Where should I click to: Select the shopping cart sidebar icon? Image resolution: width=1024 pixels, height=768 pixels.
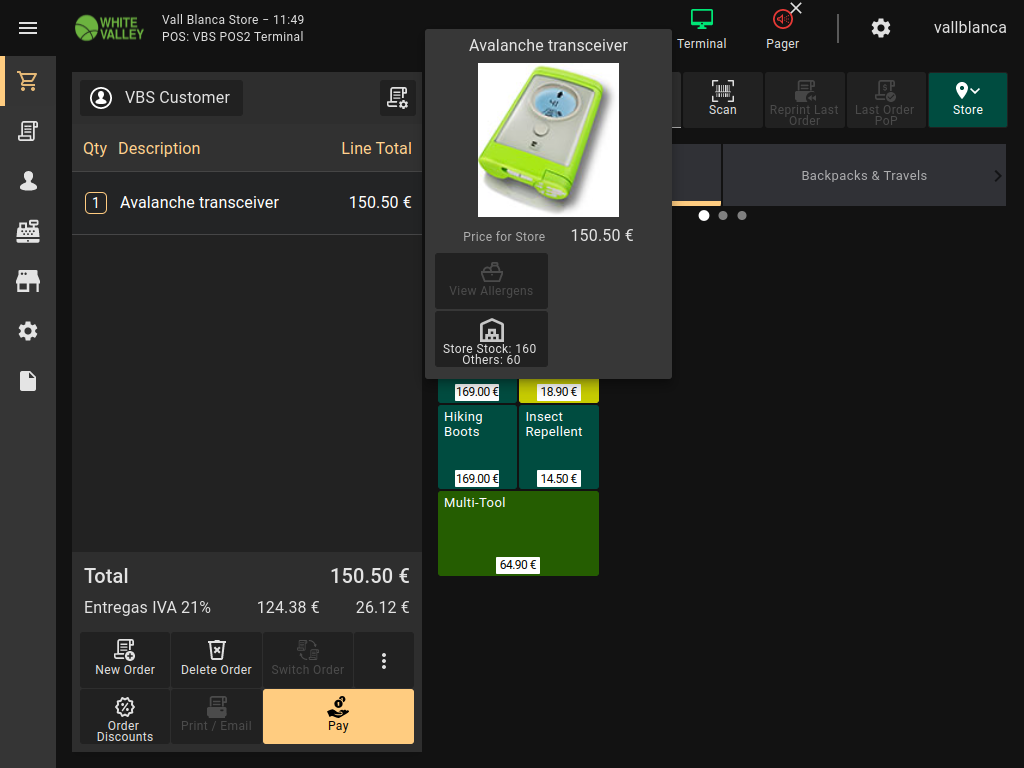(28, 81)
